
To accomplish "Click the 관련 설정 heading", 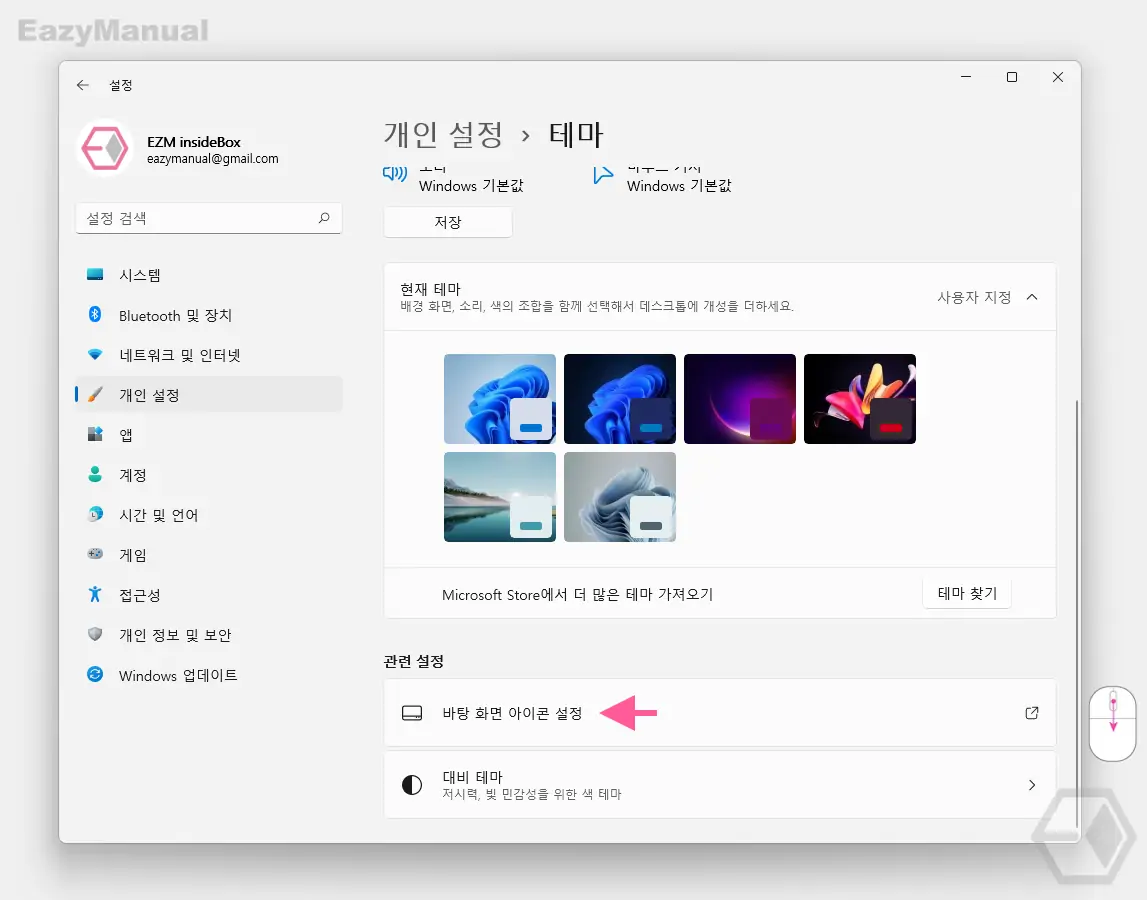I will click(x=413, y=661).
